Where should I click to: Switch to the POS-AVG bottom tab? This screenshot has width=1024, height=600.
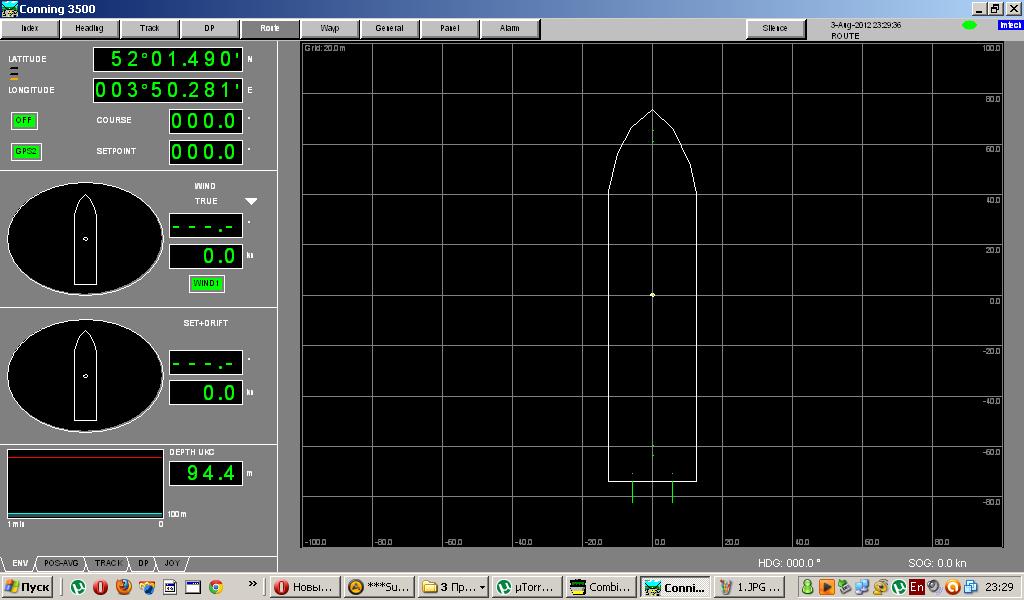[x=62, y=564]
